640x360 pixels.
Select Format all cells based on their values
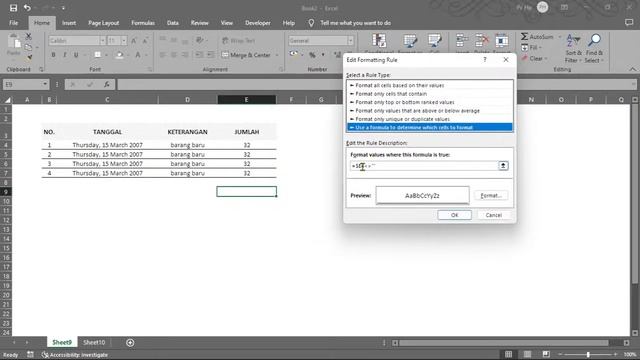[429, 85]
